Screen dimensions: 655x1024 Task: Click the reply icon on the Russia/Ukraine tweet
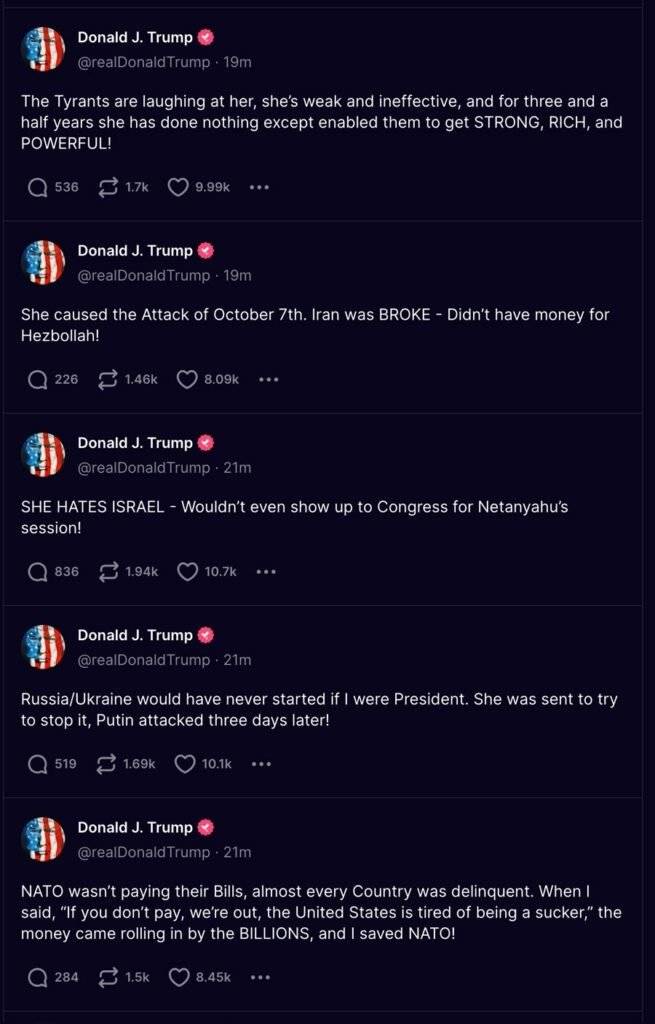coord(39,763)
